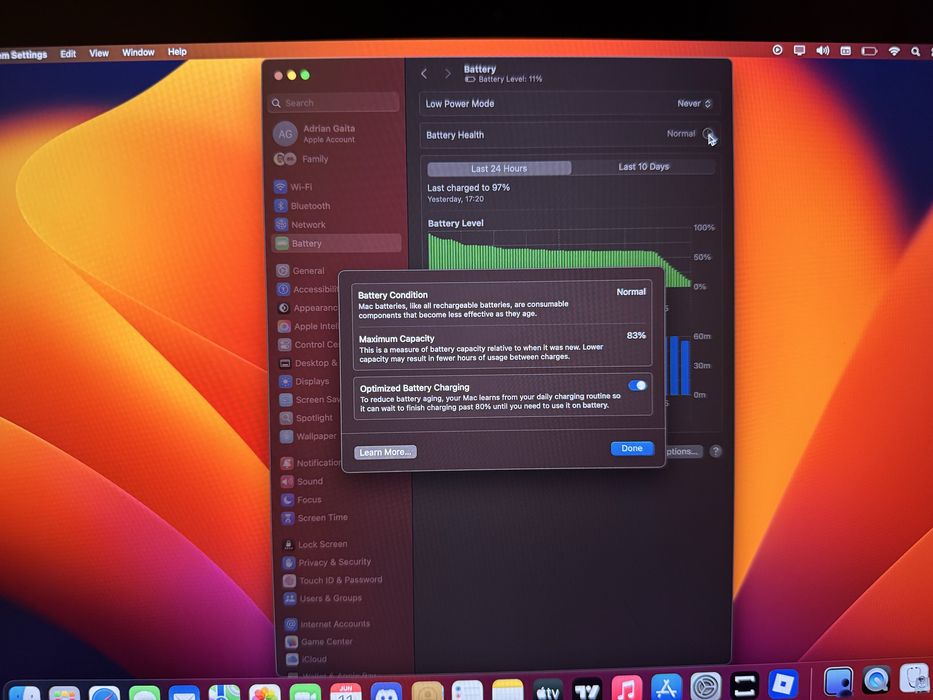The height and width of the screenshot is (700, 933).
Task: Open the System Settings app menu
Action: (x=24, y=55)
